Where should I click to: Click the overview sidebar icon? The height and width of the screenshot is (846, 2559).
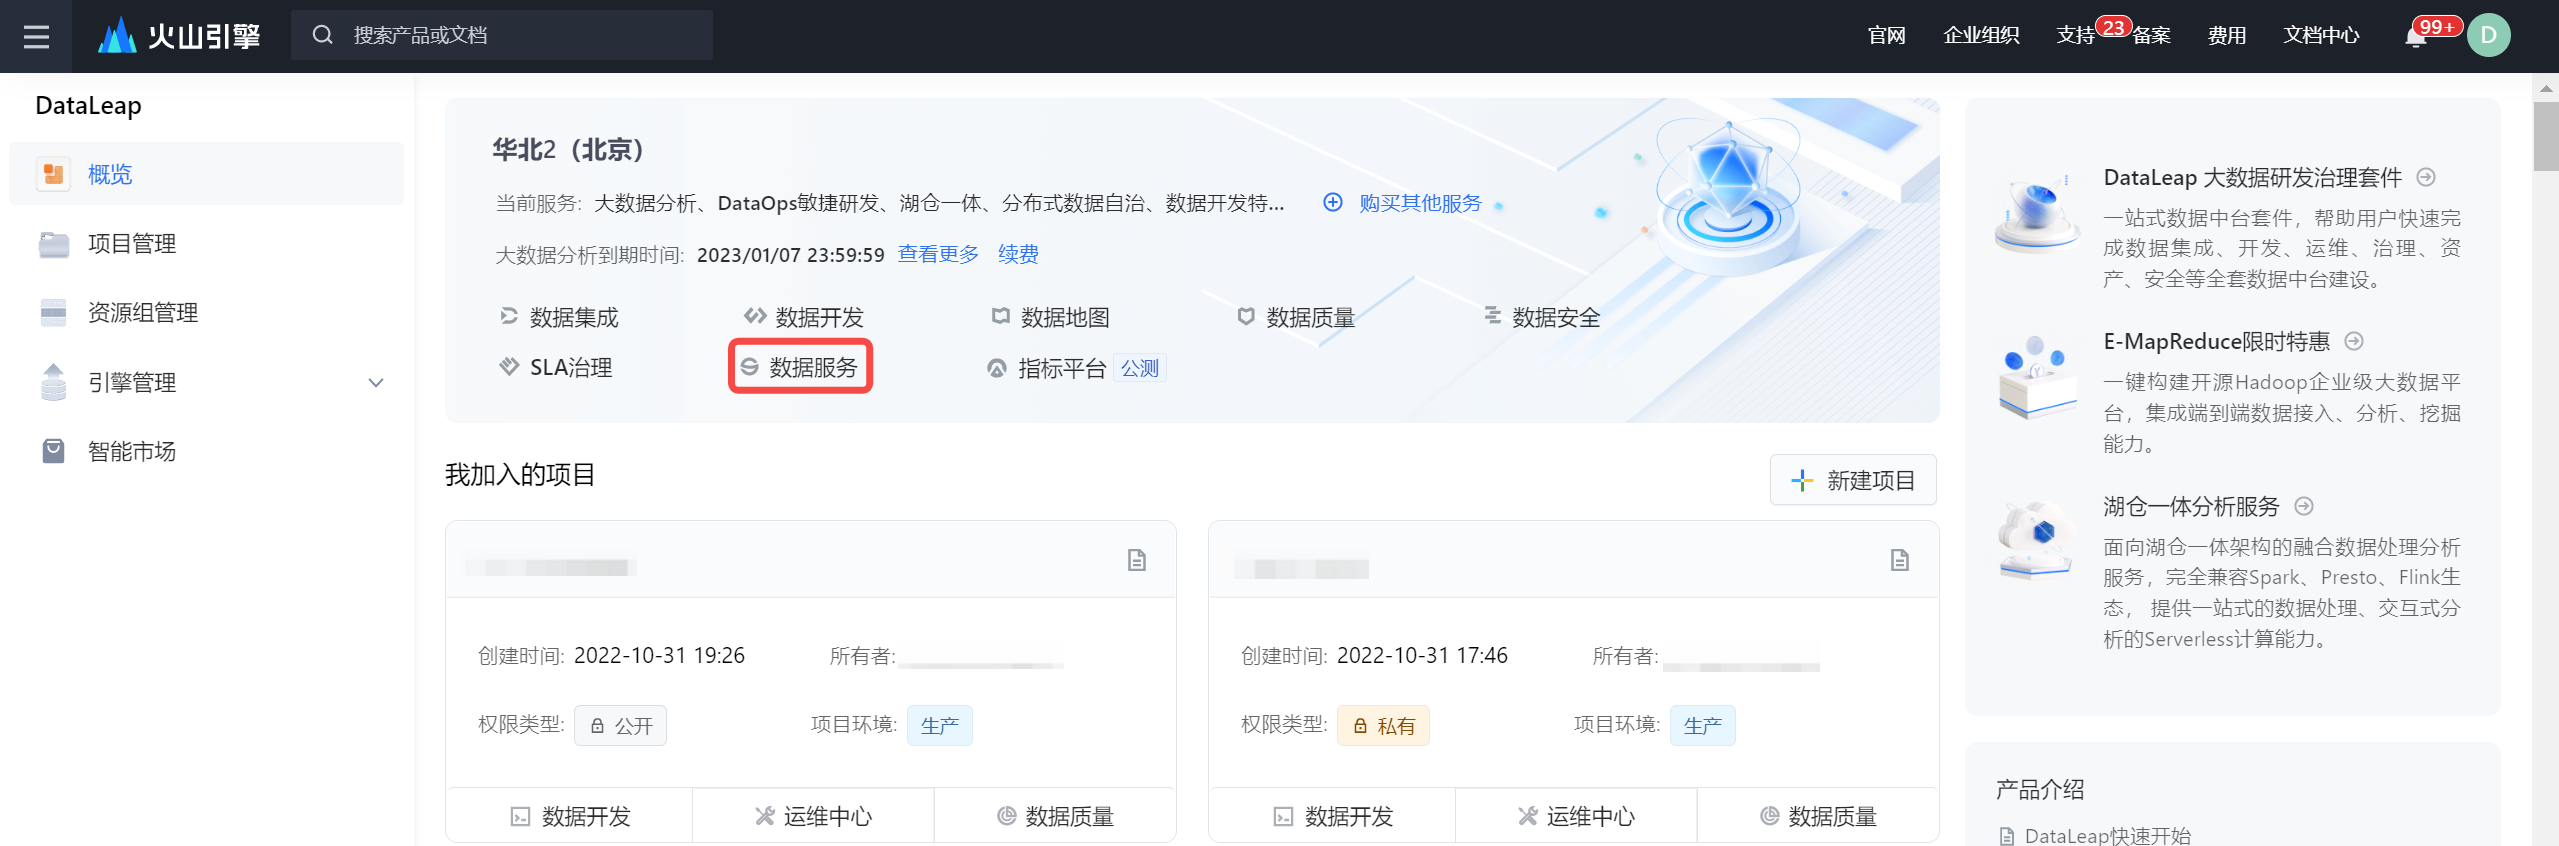[x=53, y=174]
